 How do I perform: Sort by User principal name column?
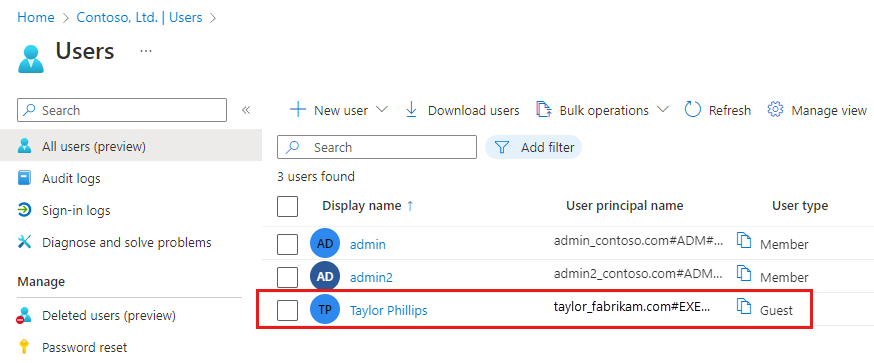pos(624,206)
